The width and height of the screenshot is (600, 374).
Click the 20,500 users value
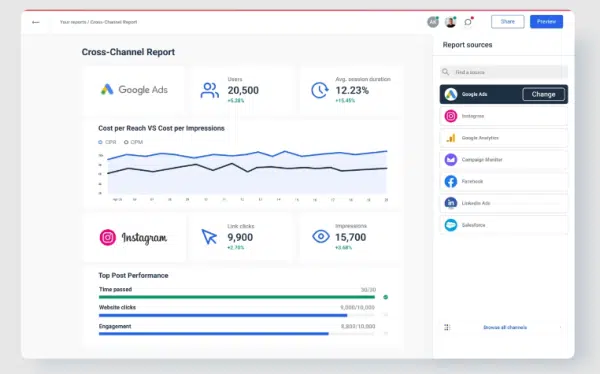[x=243, y=90]
